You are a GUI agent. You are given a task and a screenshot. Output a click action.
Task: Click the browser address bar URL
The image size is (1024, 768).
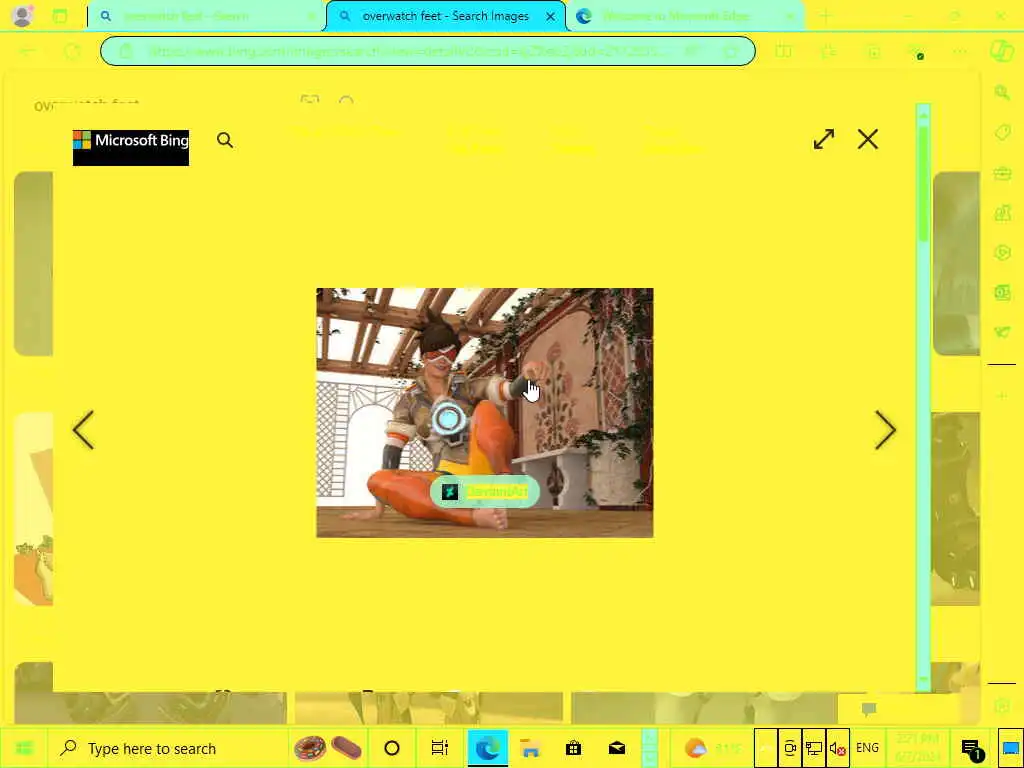point(428,51)
